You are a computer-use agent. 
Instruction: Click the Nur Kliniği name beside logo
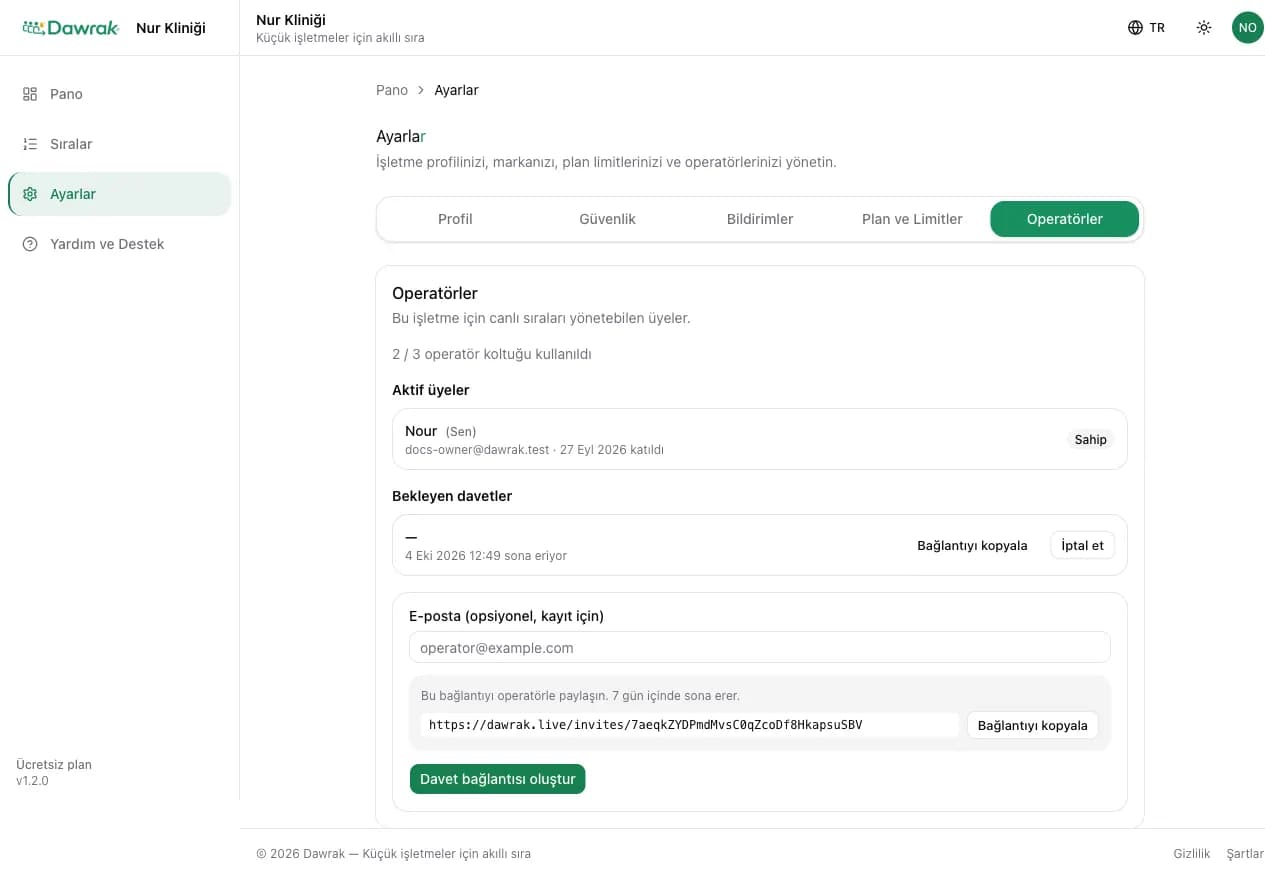click(171, 28)
